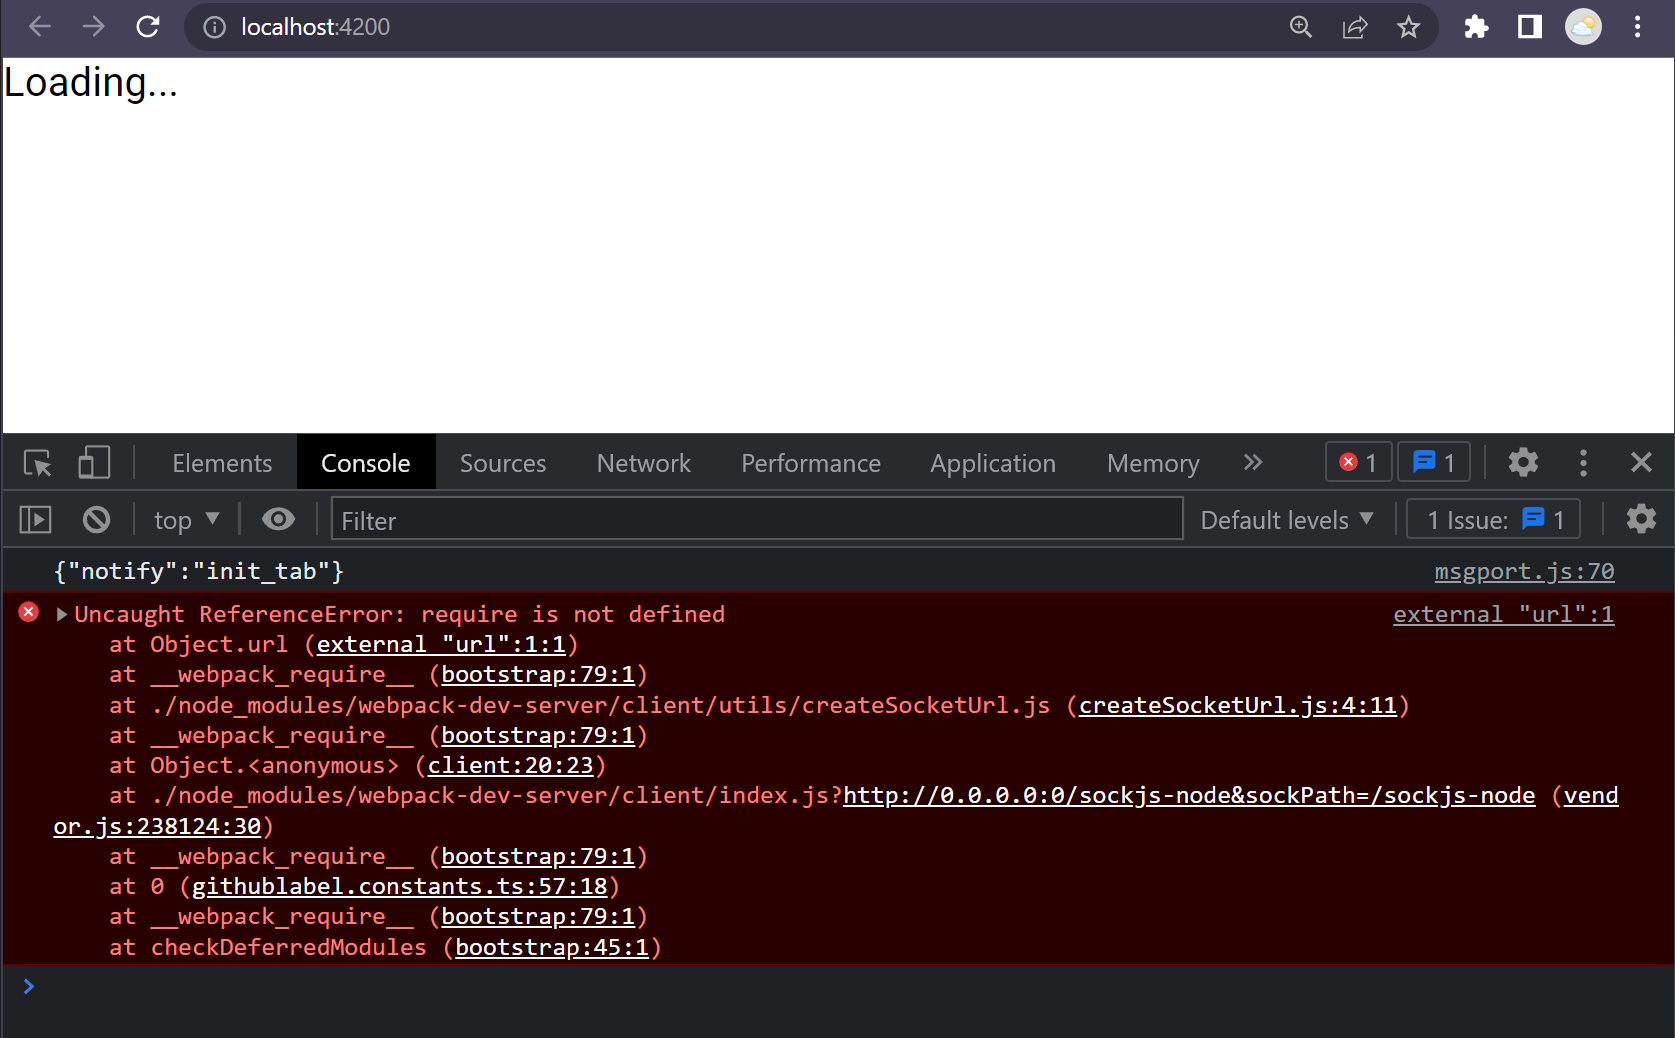Image resolution: width=1675 pixels, height=1038 pixels.
Task: Open the Network tab
Action: [643, 463]
